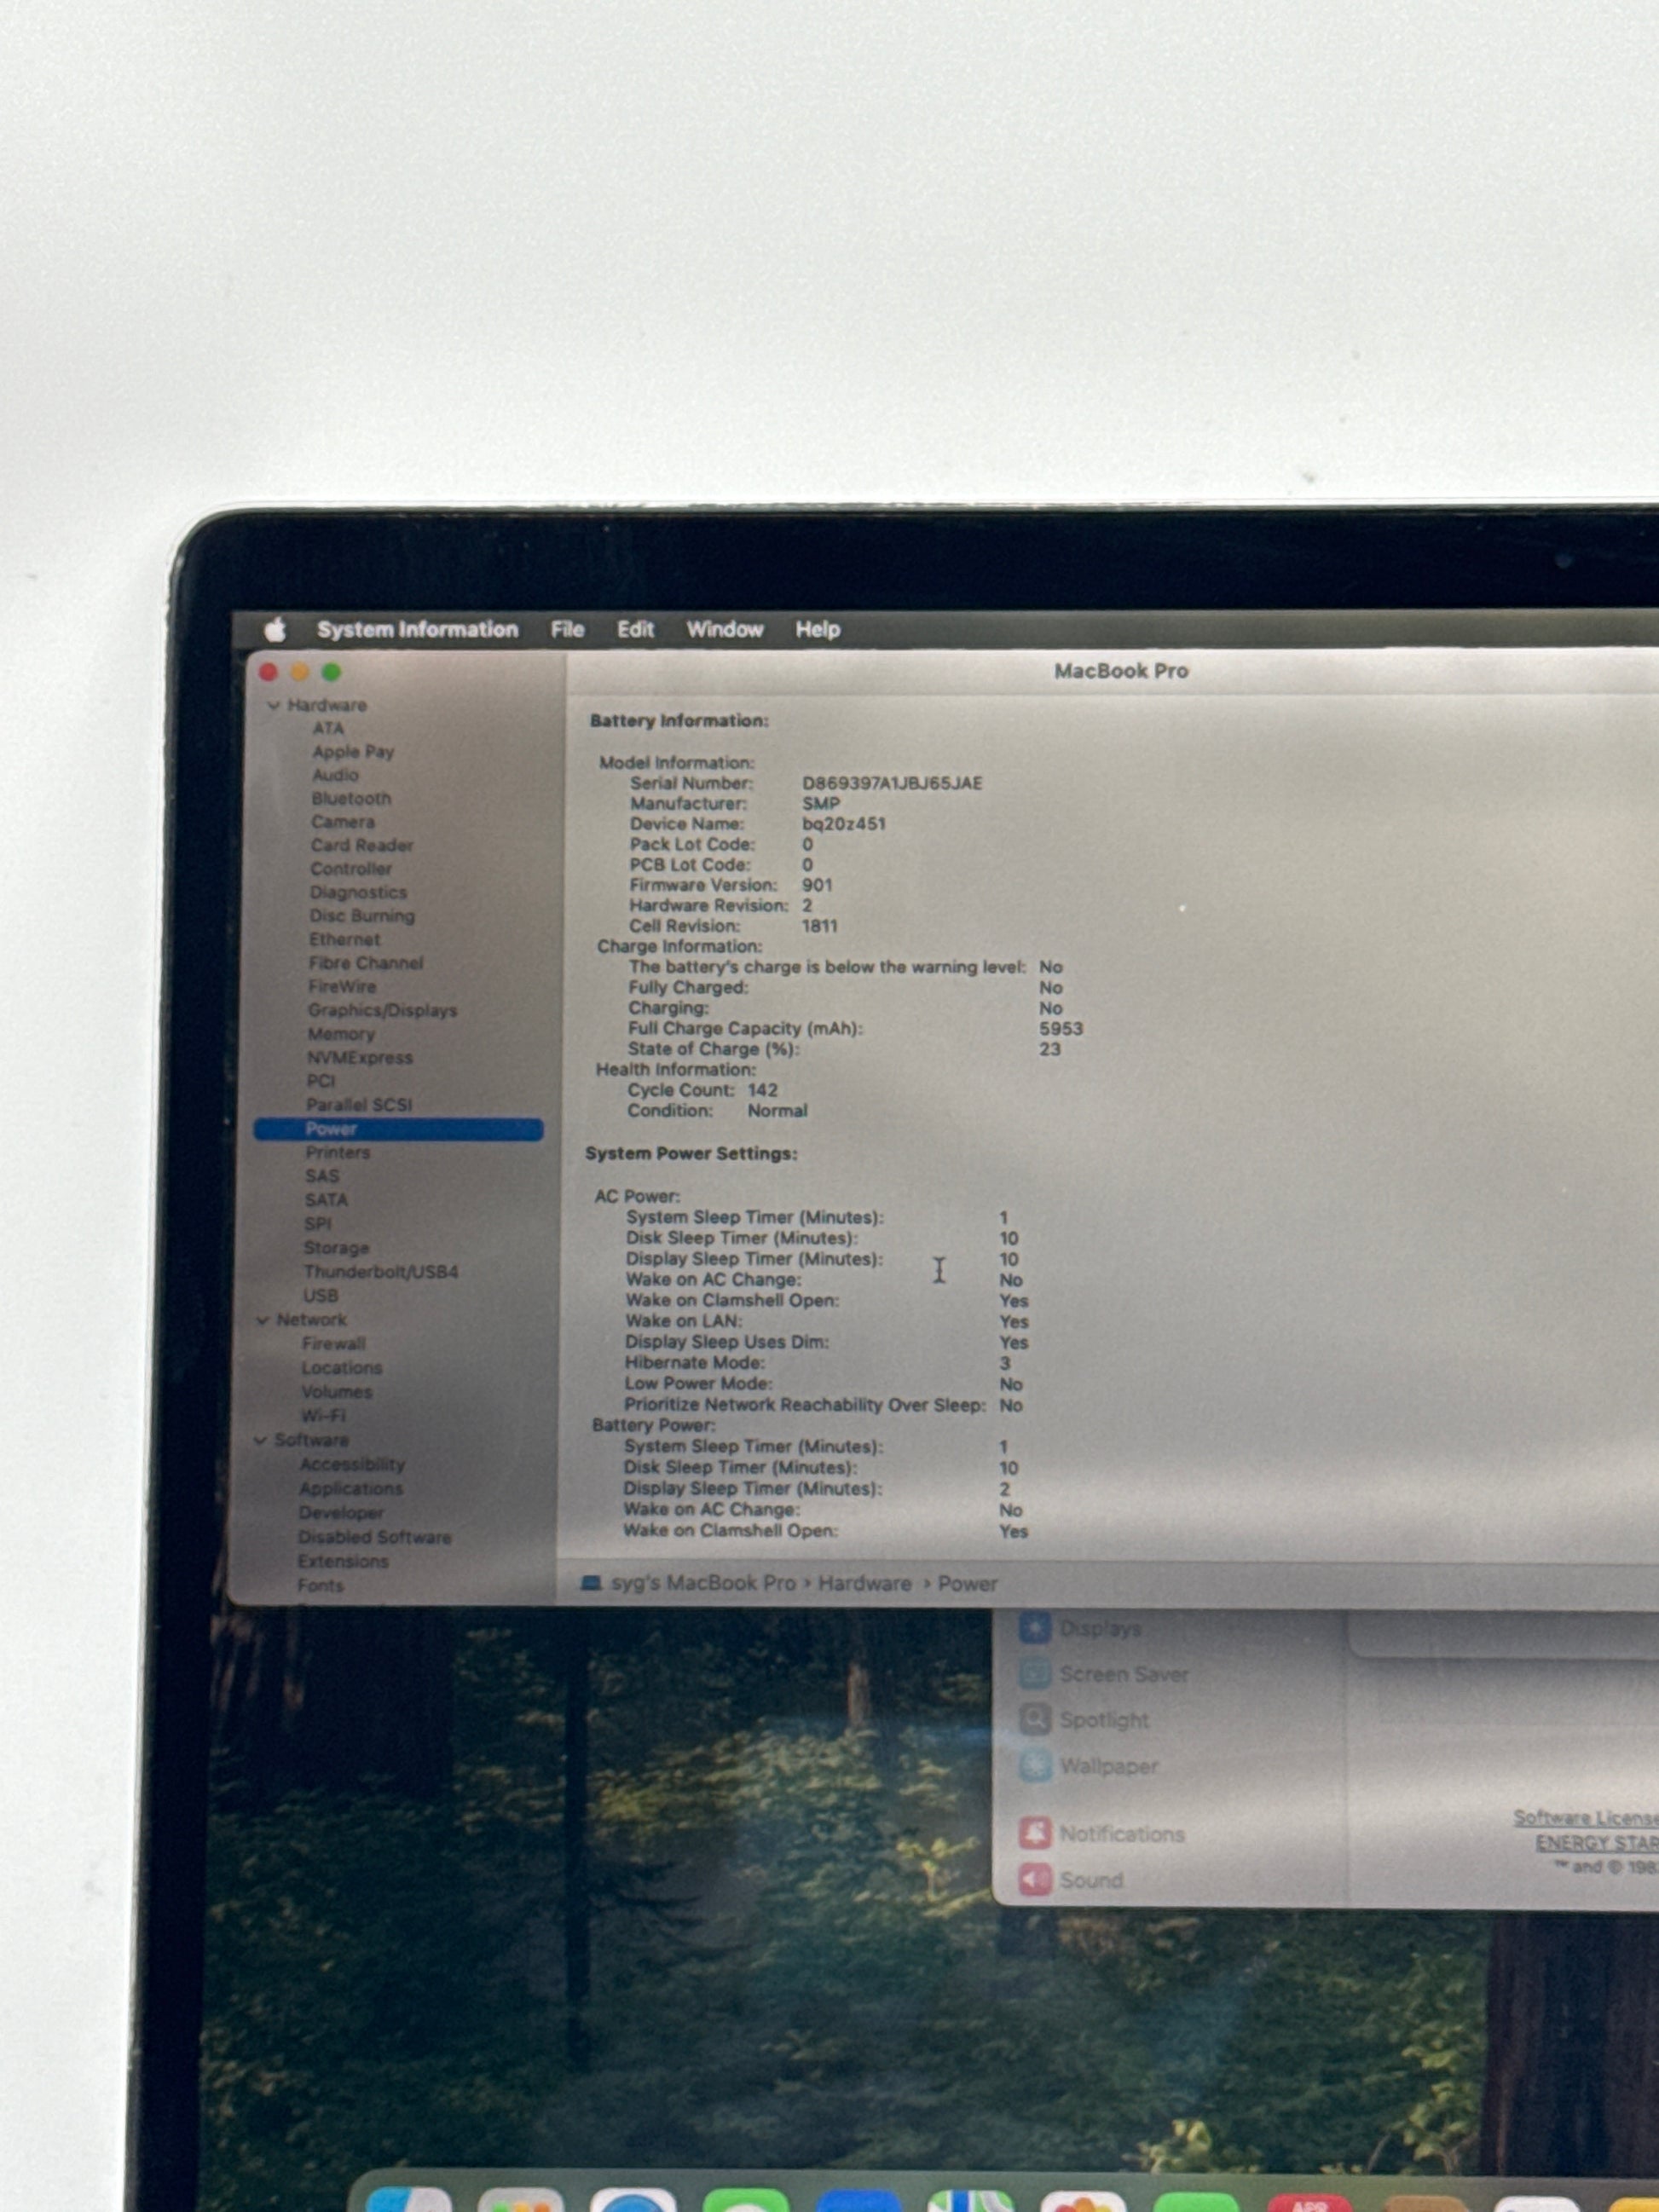Click the laptop icon in the path bar
Screen dimensions: 1659x2212
click(592, 1583)
